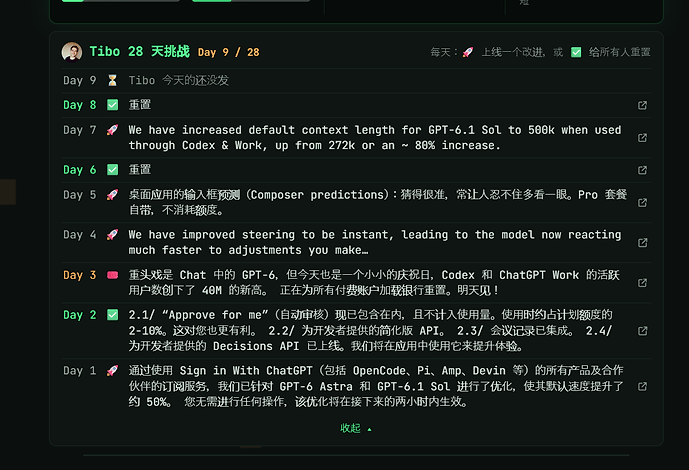Screen dimensions: 689x470
Task: Click the rocket icon on Day 5
Action: point(112,195)
